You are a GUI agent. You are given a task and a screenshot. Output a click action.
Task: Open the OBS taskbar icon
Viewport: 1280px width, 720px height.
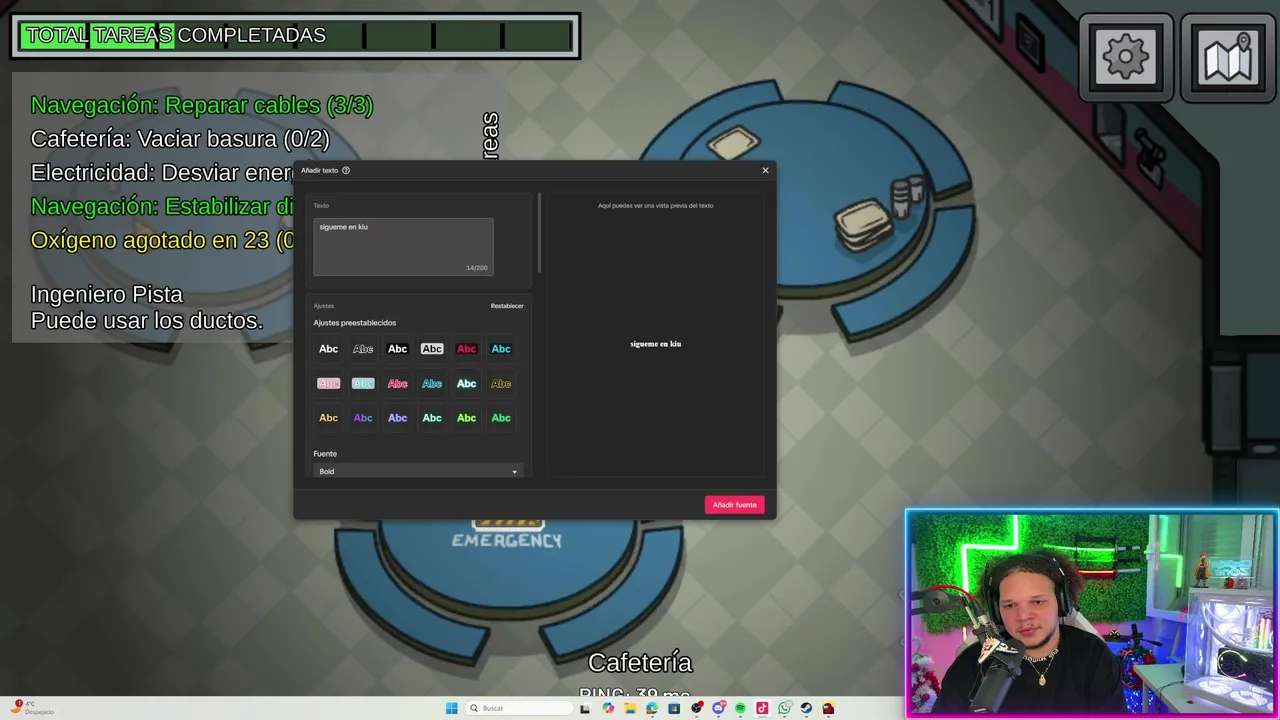pyautogui.click(x=697, y=708)
